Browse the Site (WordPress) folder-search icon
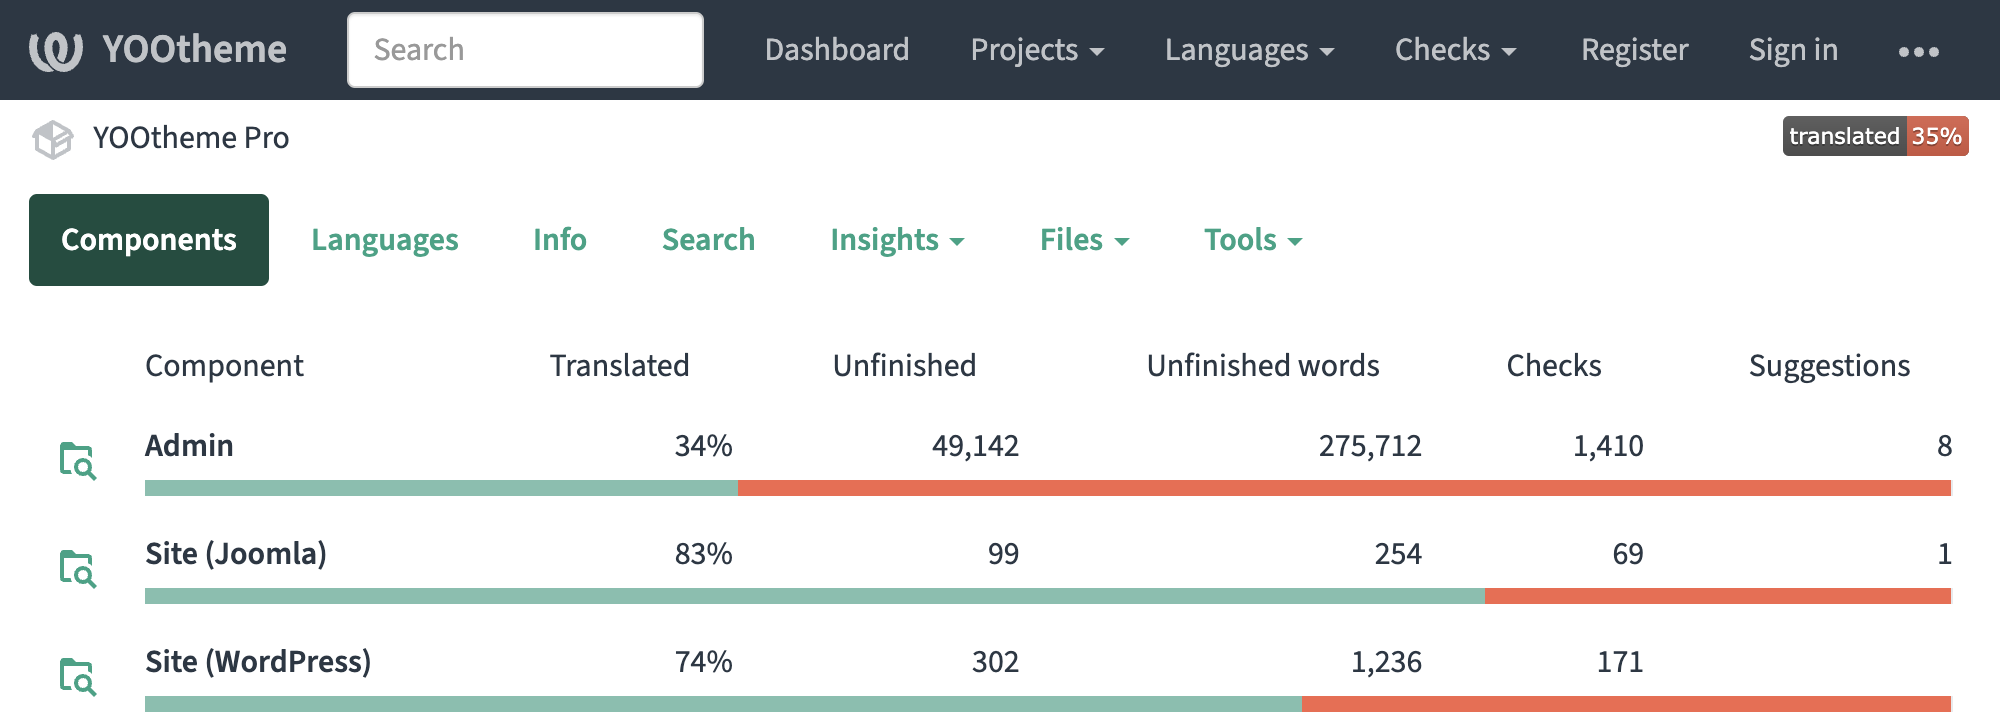 77,676
